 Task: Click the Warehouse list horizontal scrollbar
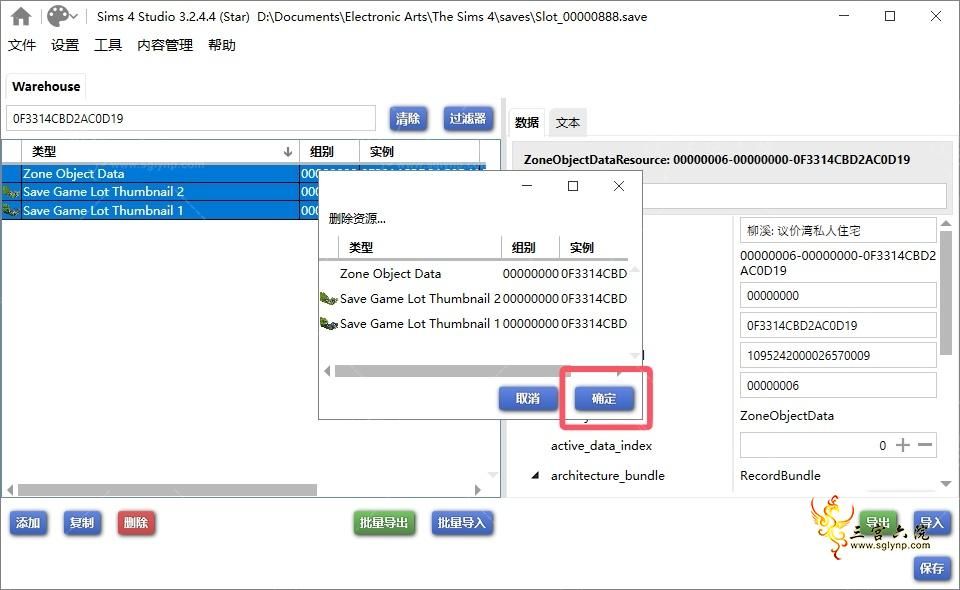tap(167, 490)
